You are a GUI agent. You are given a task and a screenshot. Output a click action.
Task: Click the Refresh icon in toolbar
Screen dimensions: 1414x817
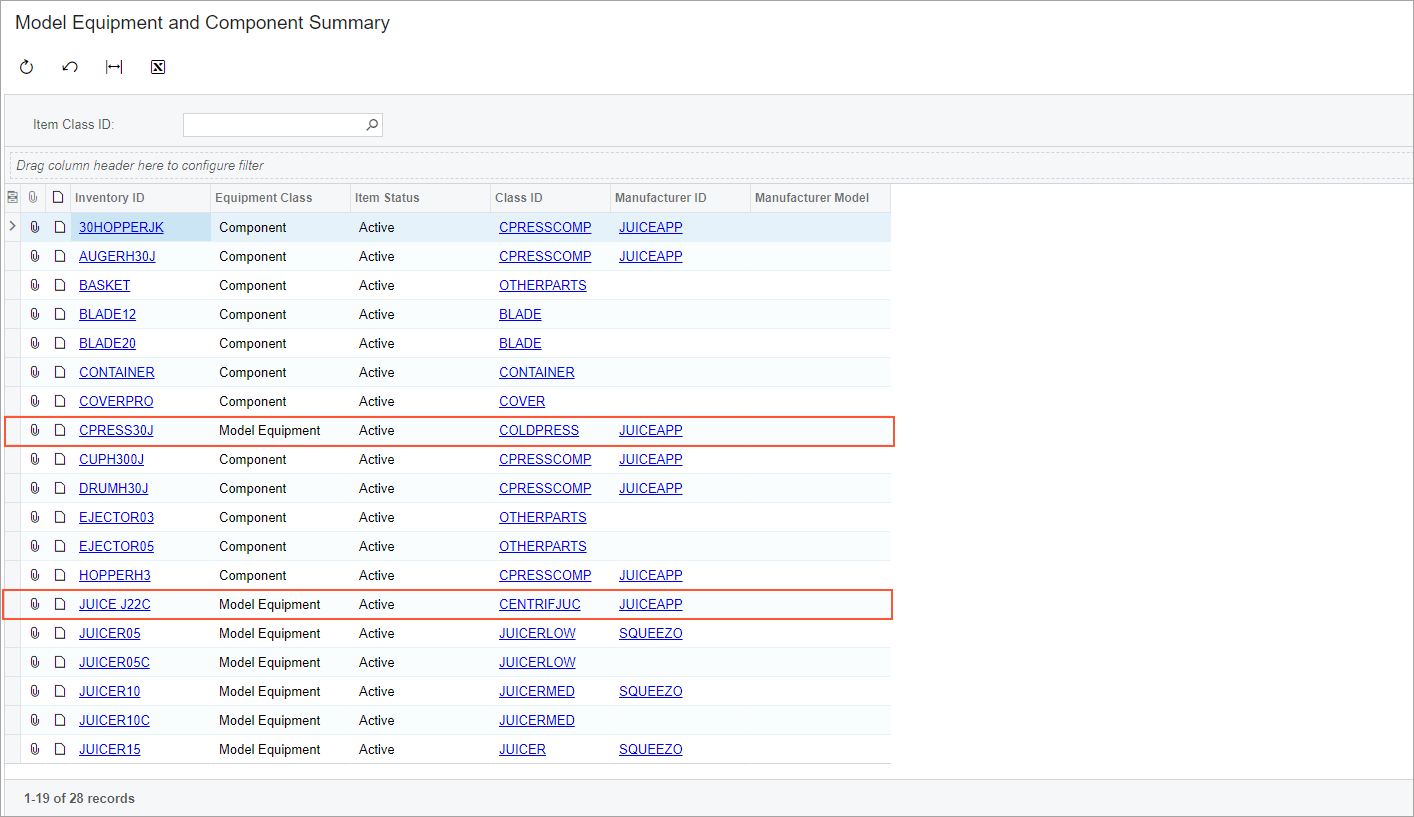coord(27,67)
